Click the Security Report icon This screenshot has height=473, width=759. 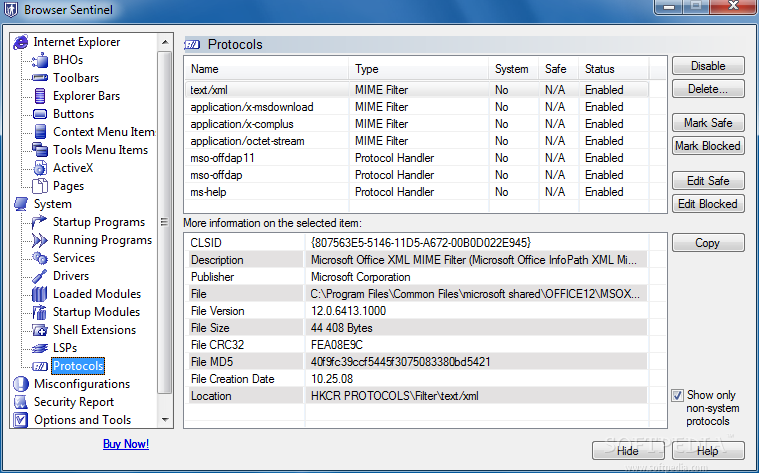[21, 402]
